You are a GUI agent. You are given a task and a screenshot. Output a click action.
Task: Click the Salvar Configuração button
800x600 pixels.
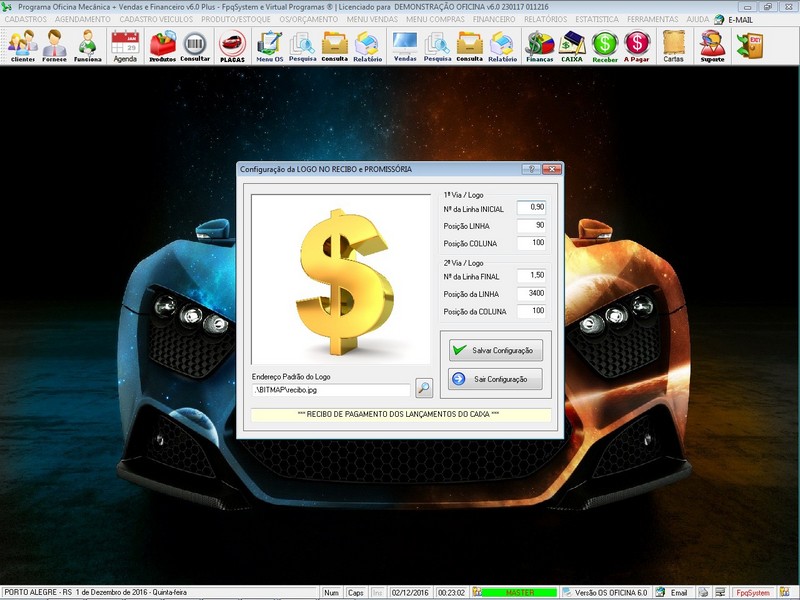(x=495, y=350)
